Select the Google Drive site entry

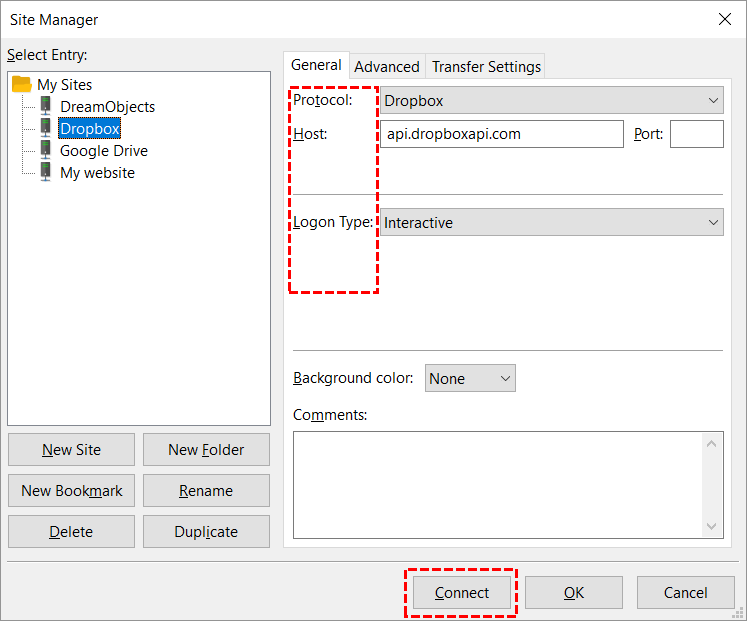click(x=104, y=150)
